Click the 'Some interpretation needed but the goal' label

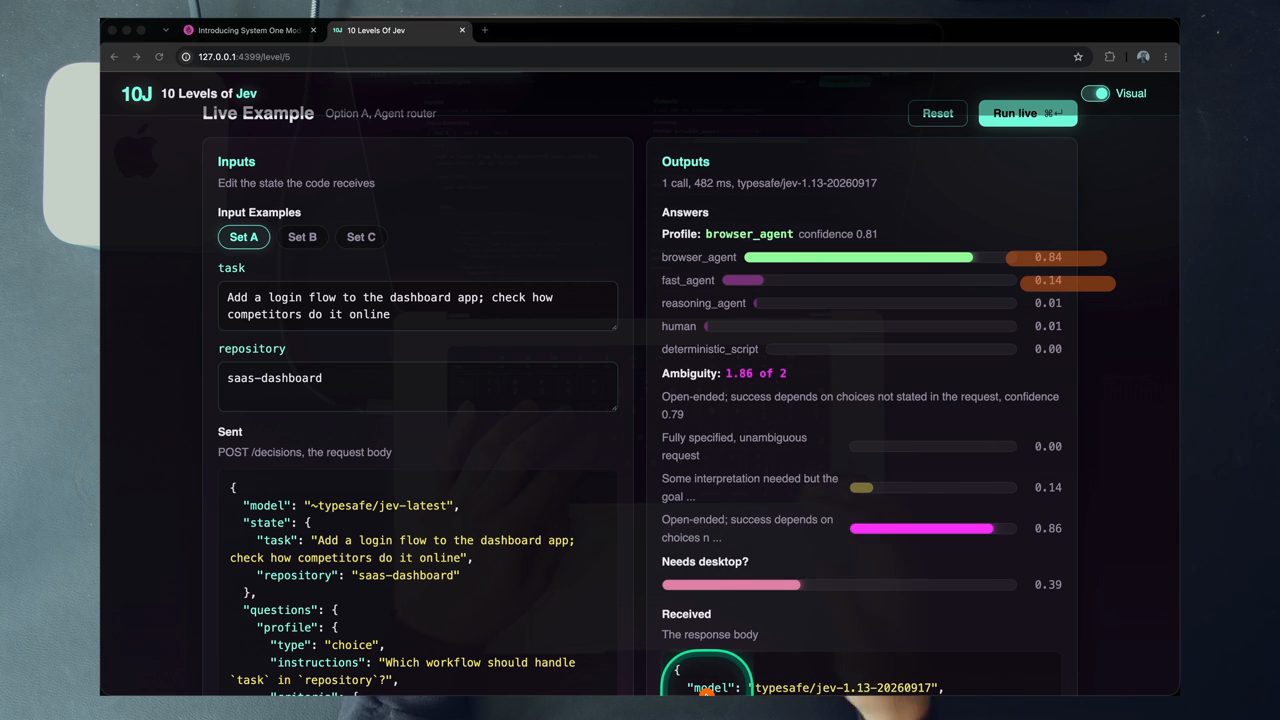tap(750, 488)
